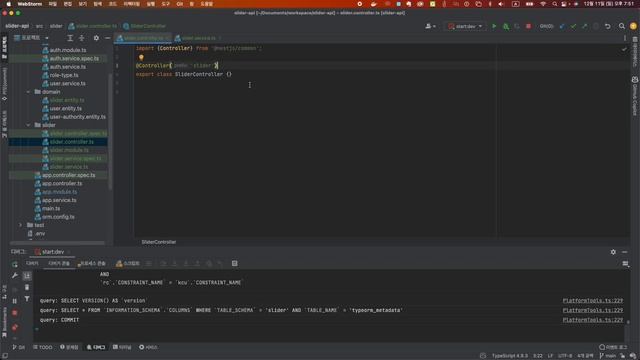Open orm.config.ts file

pos(54,217)
